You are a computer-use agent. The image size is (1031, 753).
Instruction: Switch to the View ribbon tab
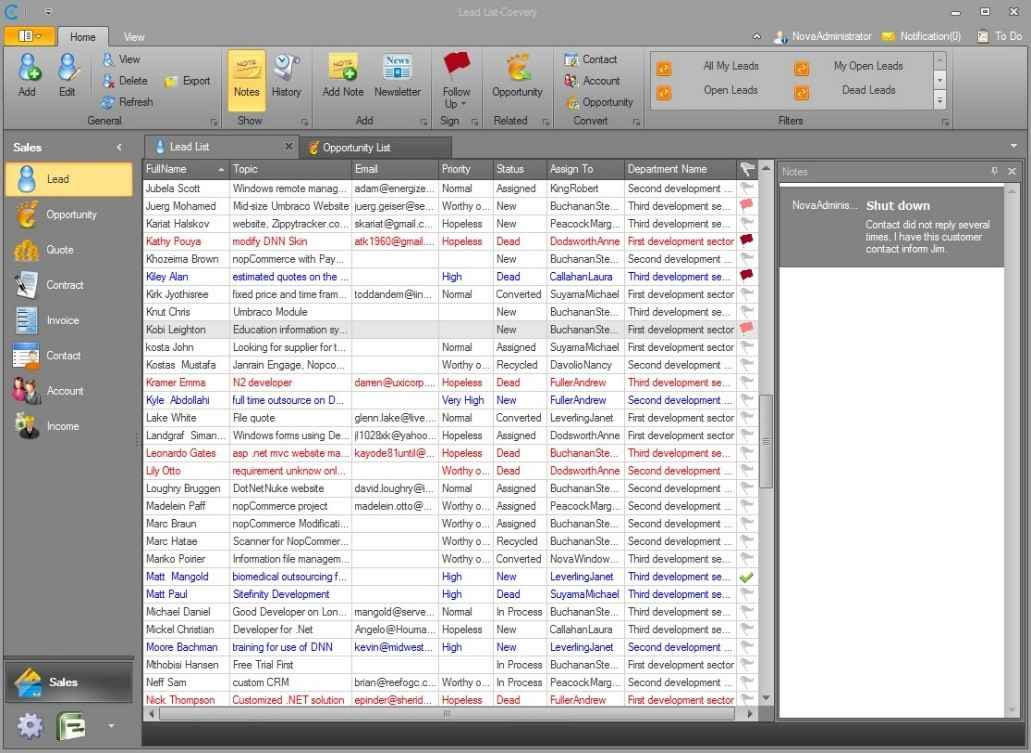(x=134, y=37)
